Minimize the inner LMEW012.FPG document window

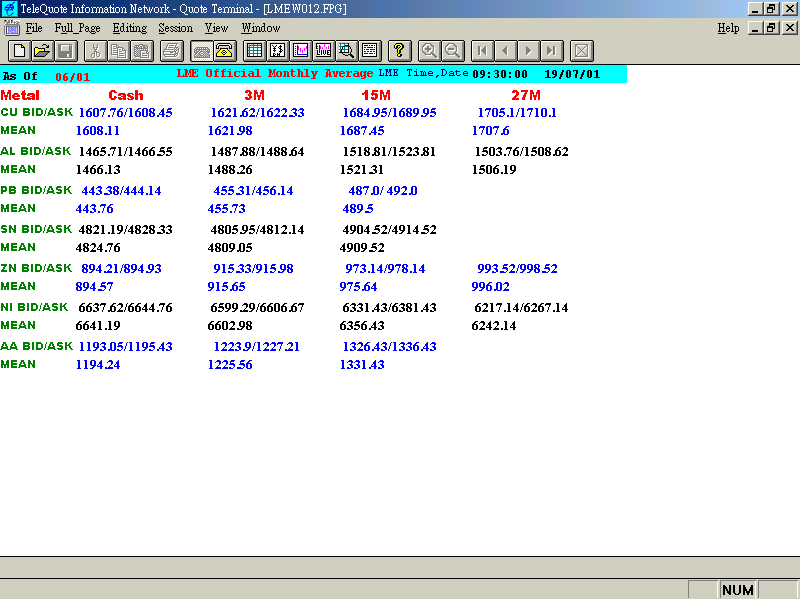tap(755, 28)
